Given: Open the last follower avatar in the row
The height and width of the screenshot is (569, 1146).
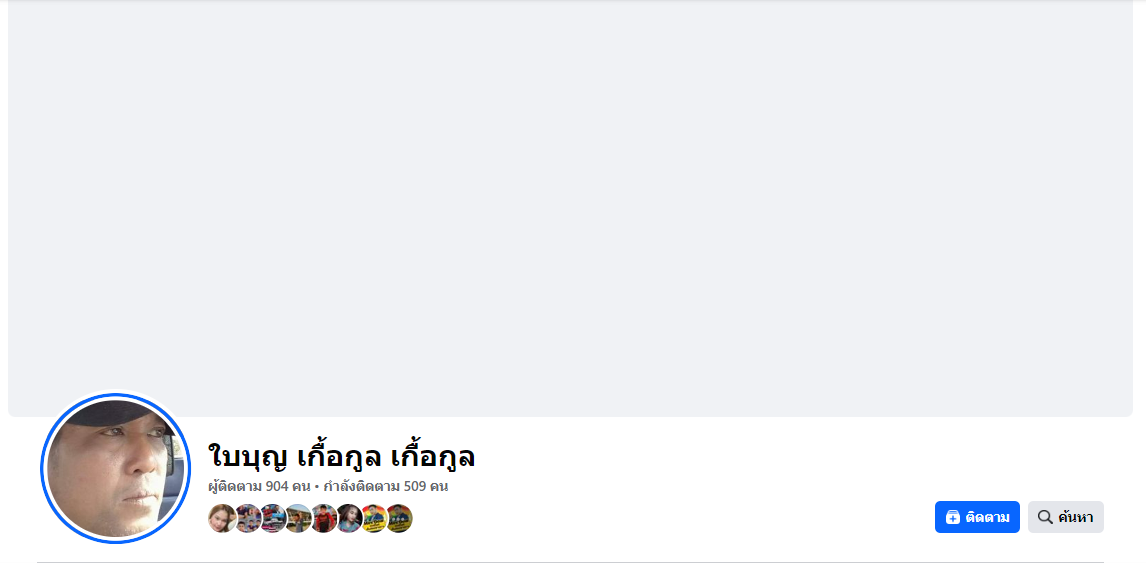Looking at the screenshot, I should (399, 519).
